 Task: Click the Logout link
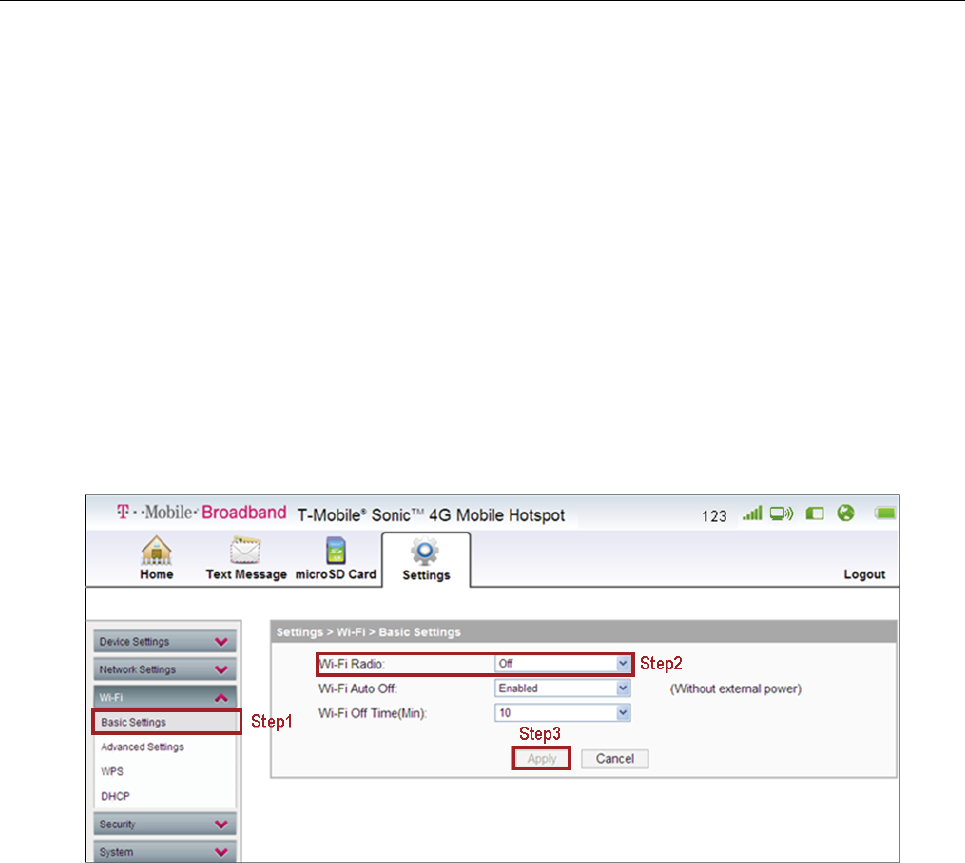coord(864,574)
